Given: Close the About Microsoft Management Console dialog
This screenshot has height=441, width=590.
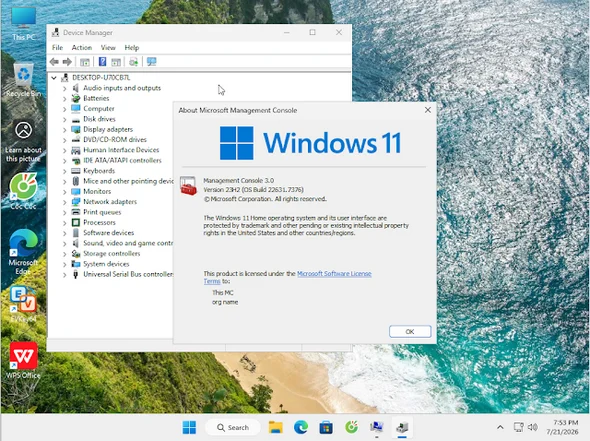Looking at the screenshot, I should pos(428,110).
